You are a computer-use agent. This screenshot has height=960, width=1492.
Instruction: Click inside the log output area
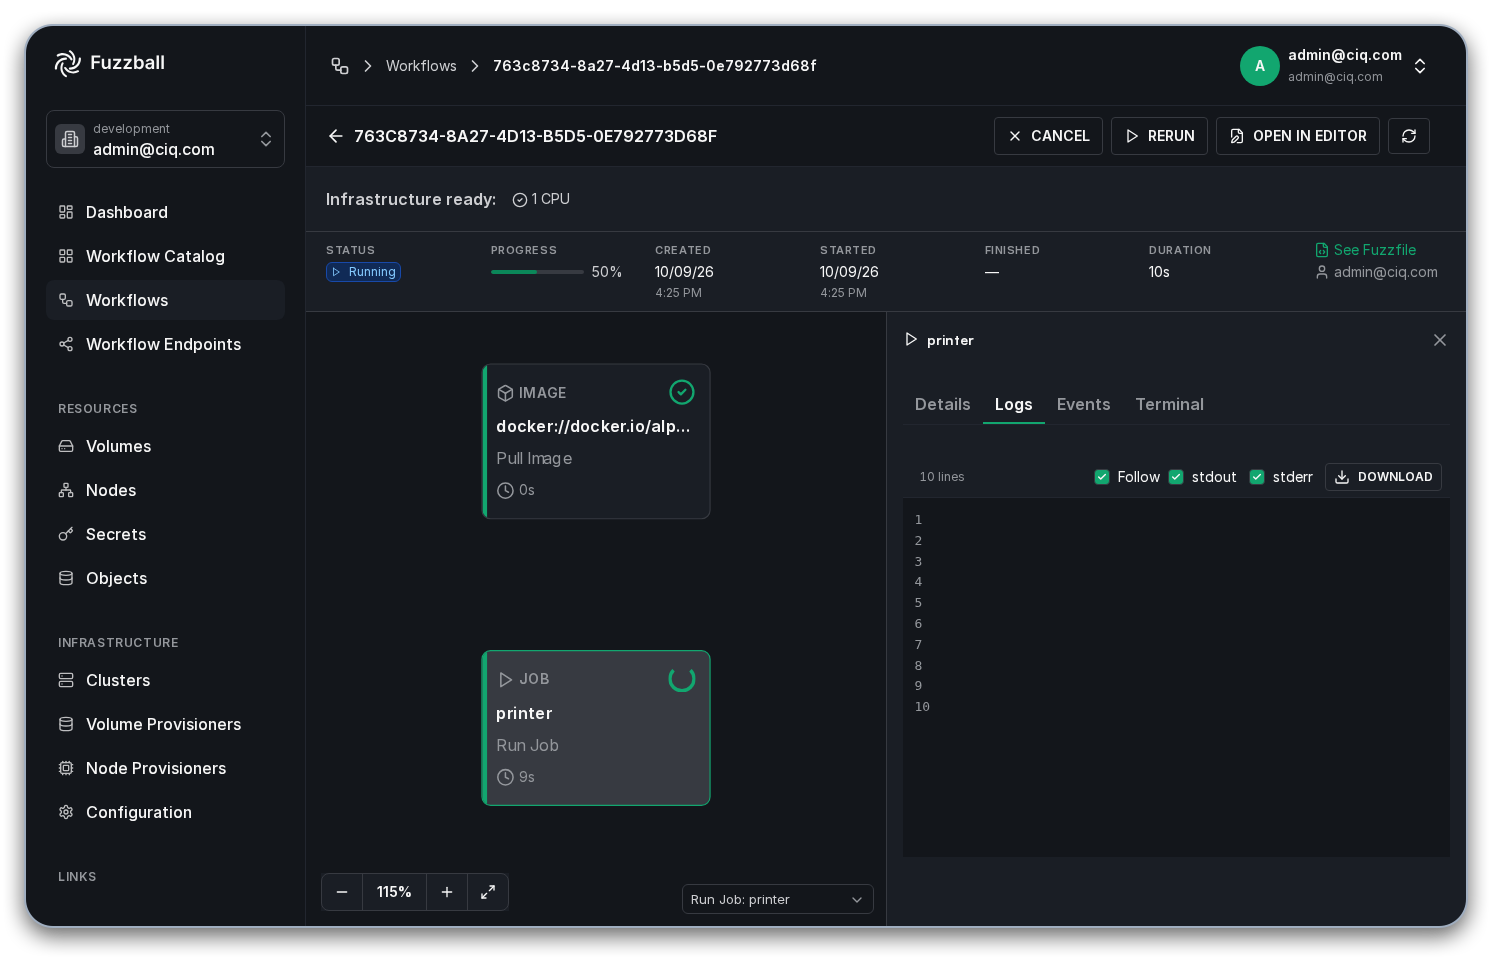click(x=1176, y=677)
